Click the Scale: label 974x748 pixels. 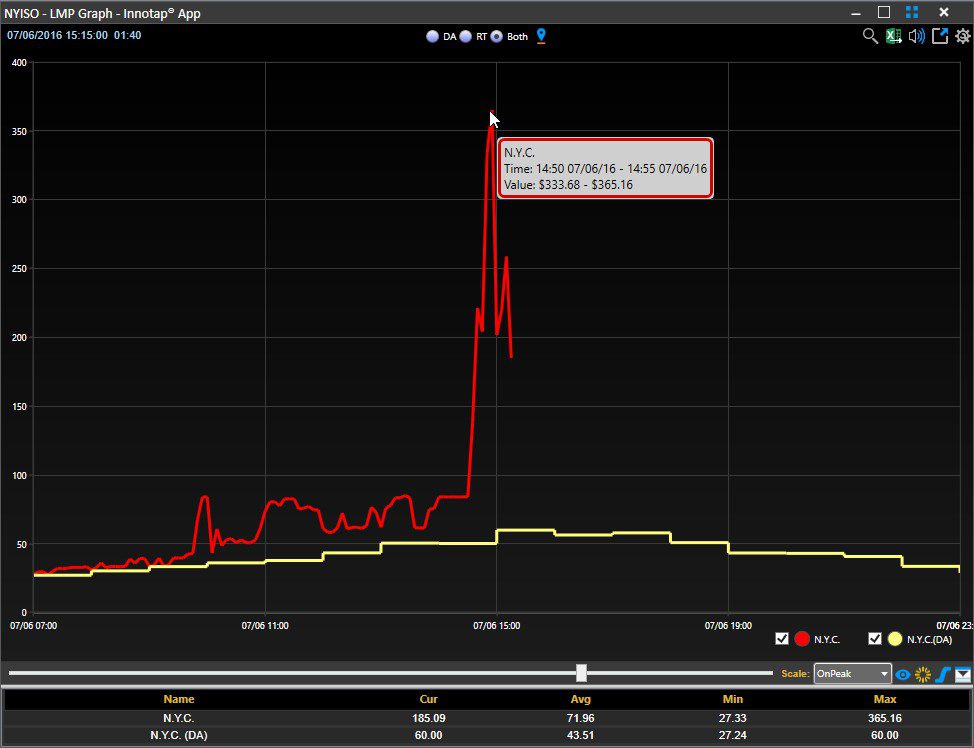795,673
